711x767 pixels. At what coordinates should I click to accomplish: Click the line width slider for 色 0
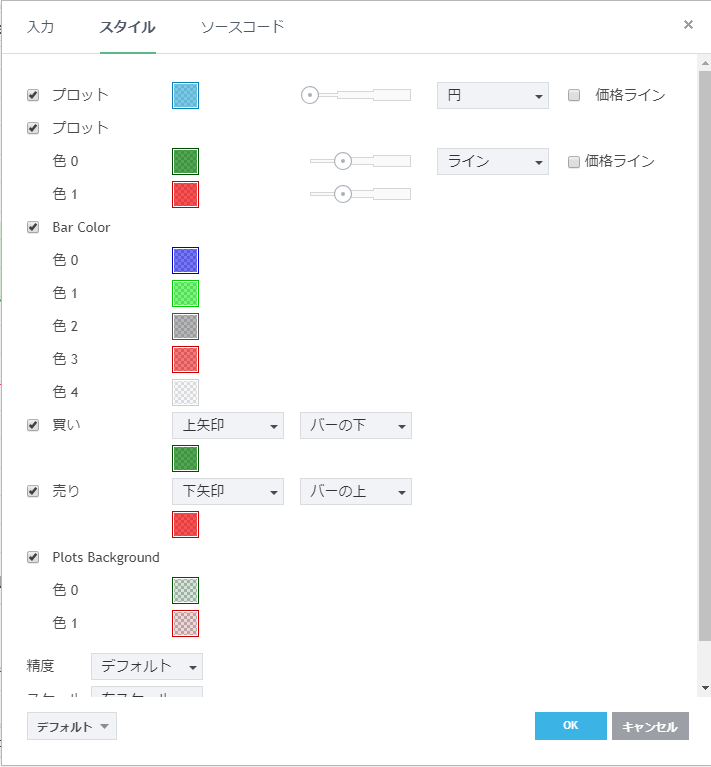(360, 161)
